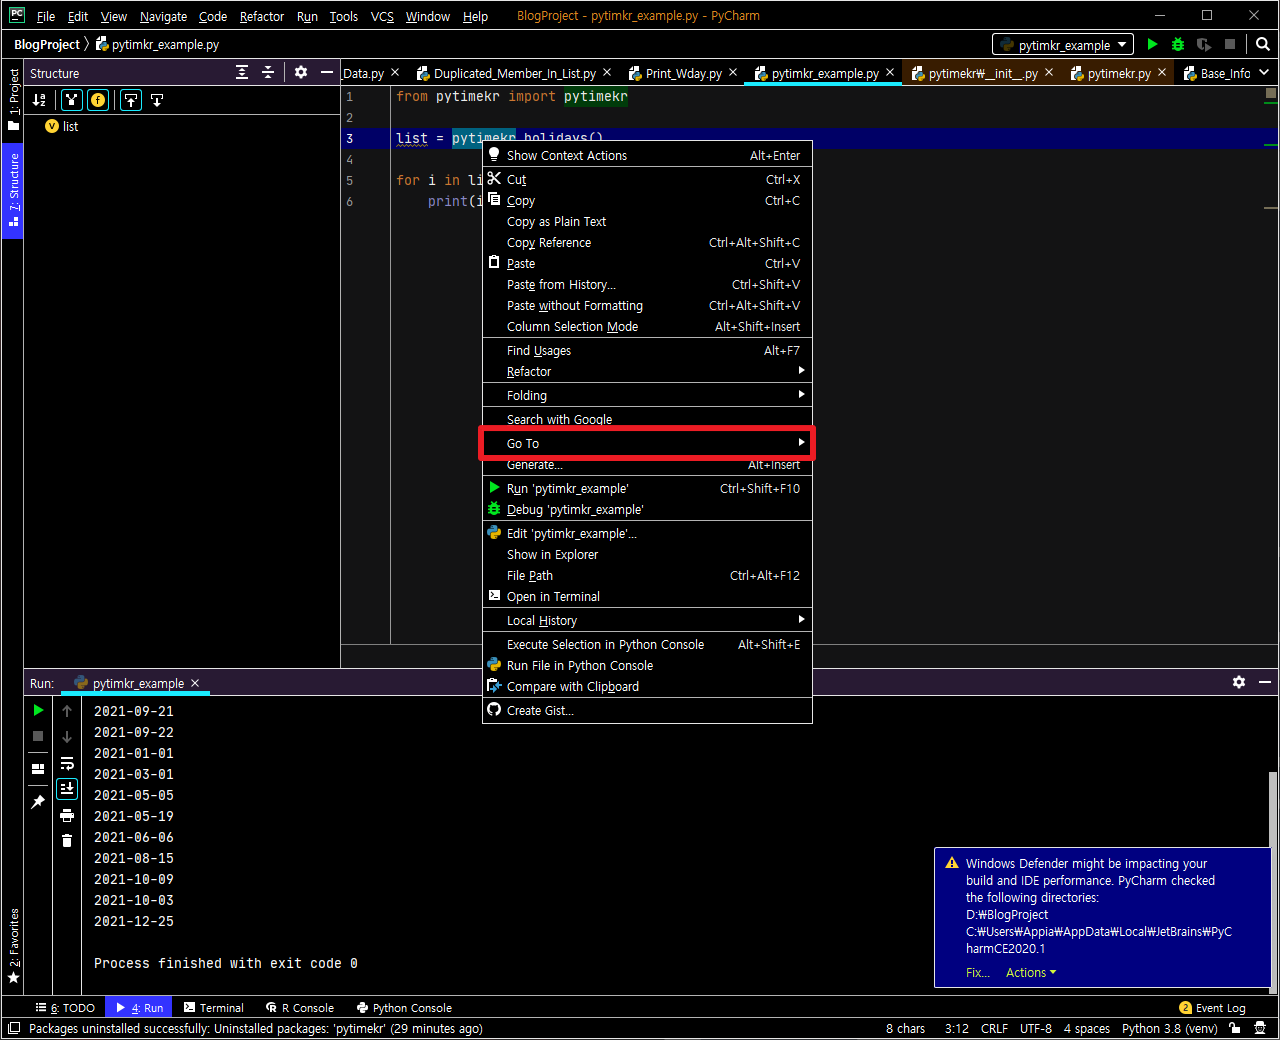
Task: Click UTF-8 encoding in status bar
Action: tap(1036, 1028)
